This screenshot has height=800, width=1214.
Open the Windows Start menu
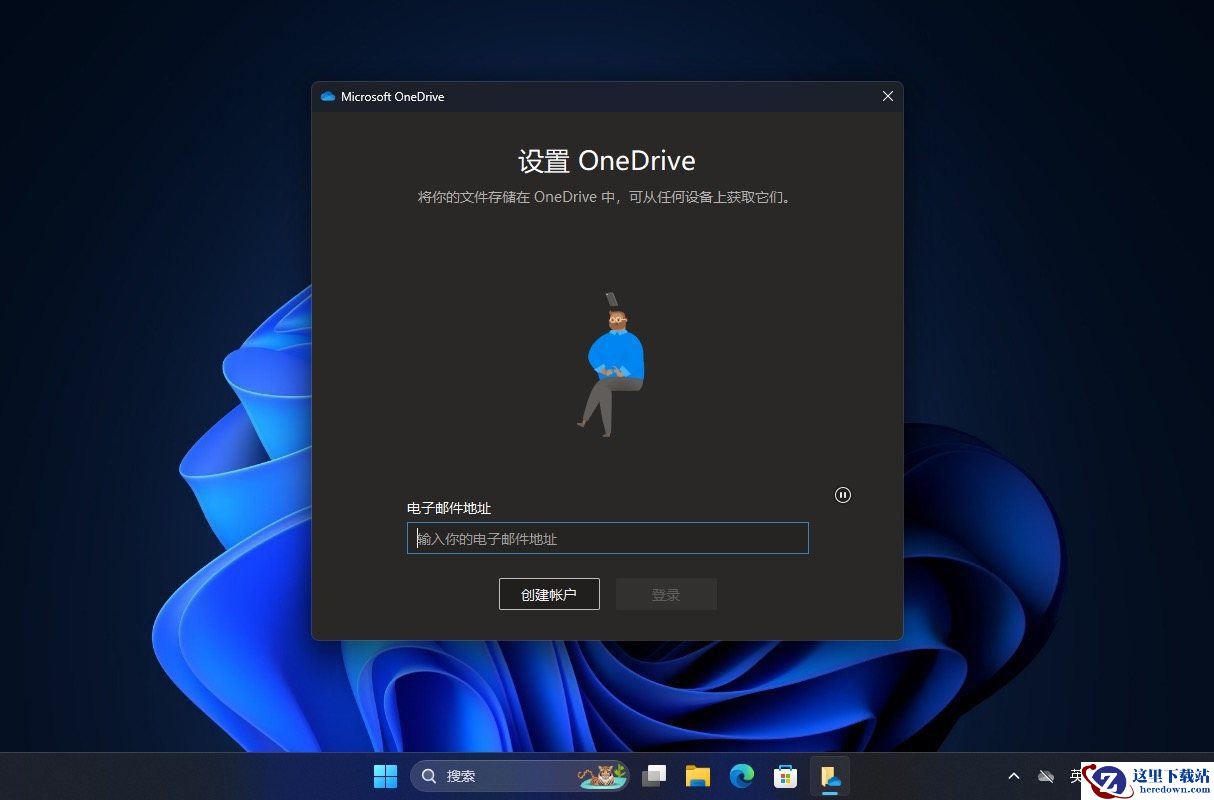pyautogui.click(x=385, y=776)
